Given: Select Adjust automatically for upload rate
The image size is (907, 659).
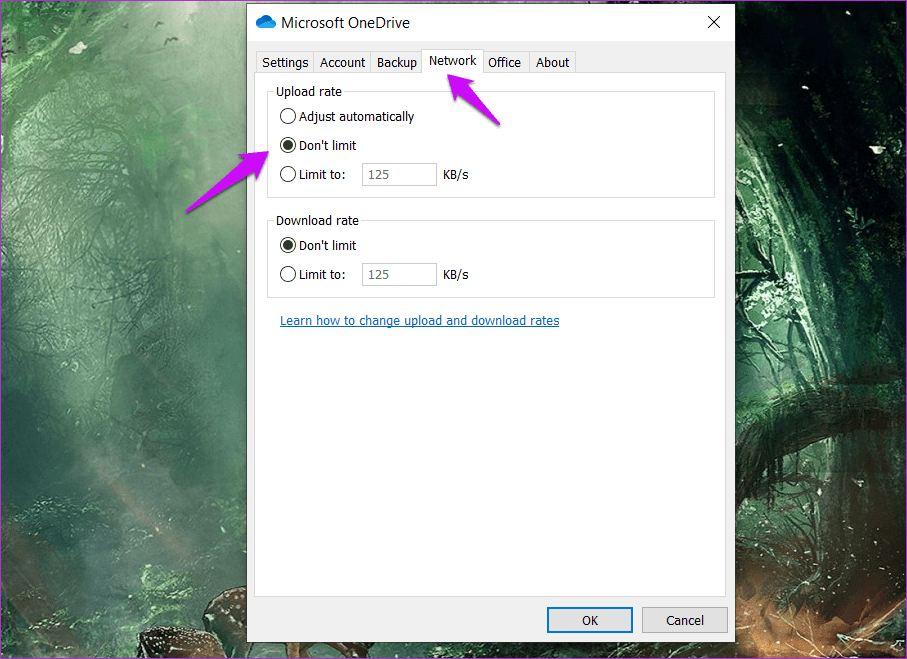Looking at the screenshot, I should click(x=347, y=116).
